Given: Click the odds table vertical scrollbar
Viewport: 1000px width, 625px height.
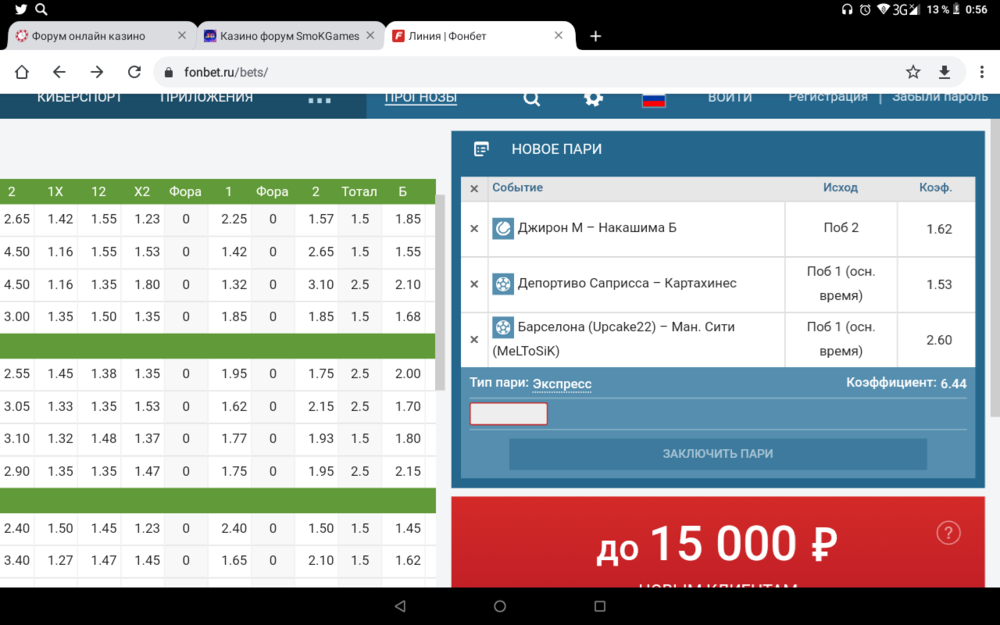Looking at the screenshot, I should pos(439,292).
